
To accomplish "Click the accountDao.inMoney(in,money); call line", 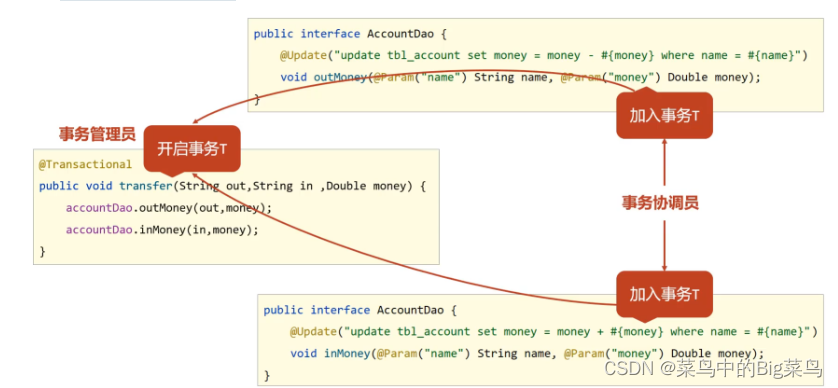I will coord(162,230).
